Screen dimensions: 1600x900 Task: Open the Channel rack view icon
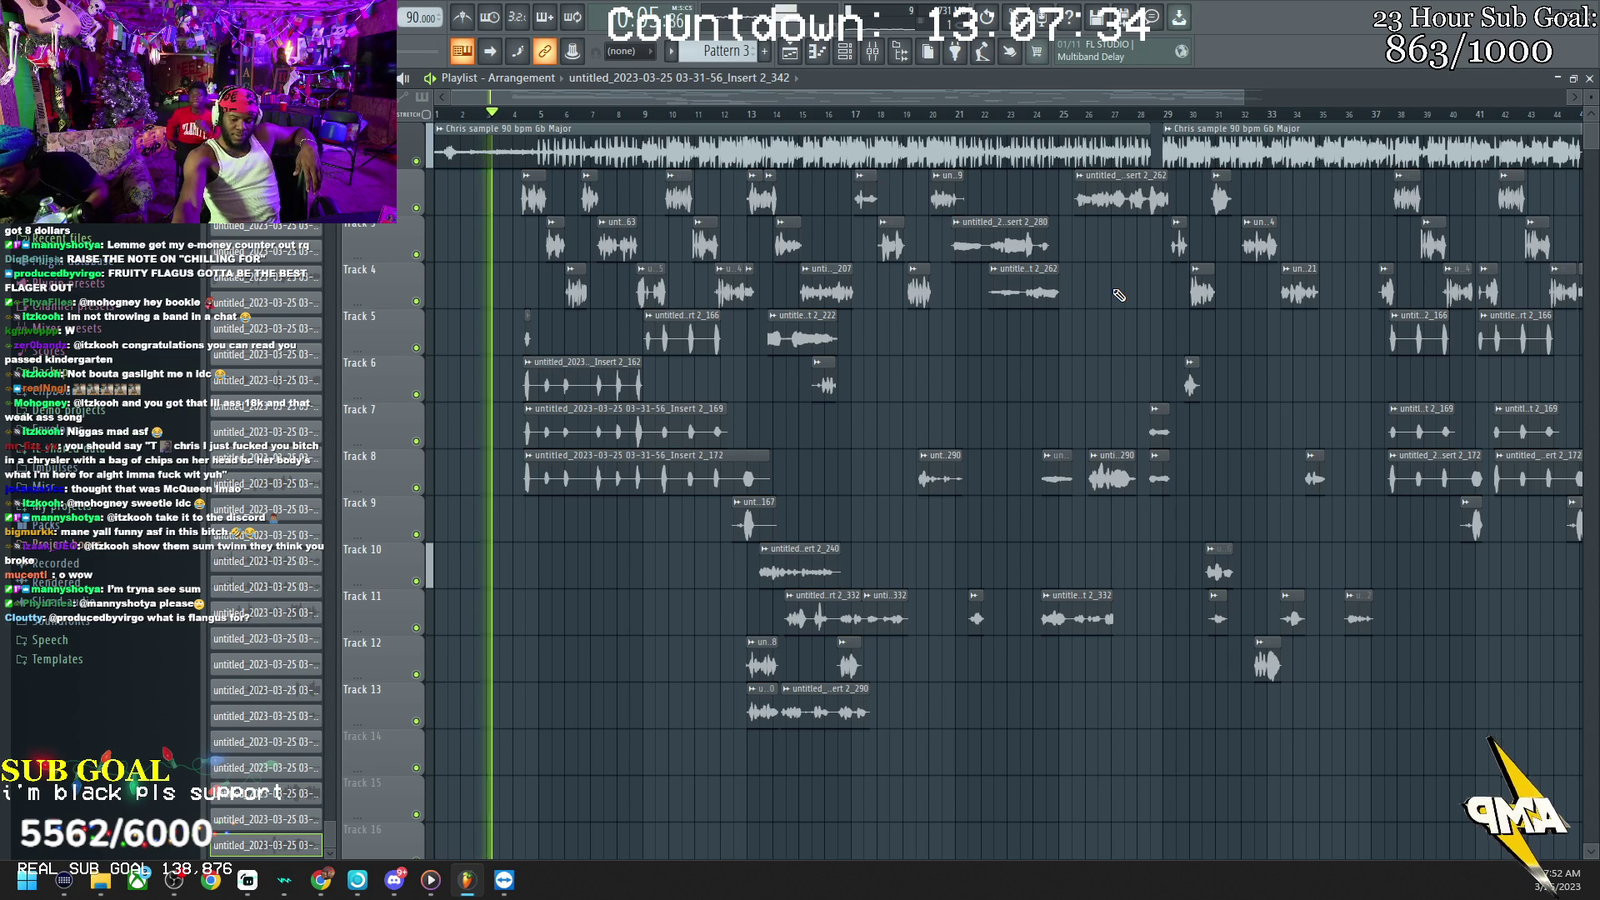(845, 52)
